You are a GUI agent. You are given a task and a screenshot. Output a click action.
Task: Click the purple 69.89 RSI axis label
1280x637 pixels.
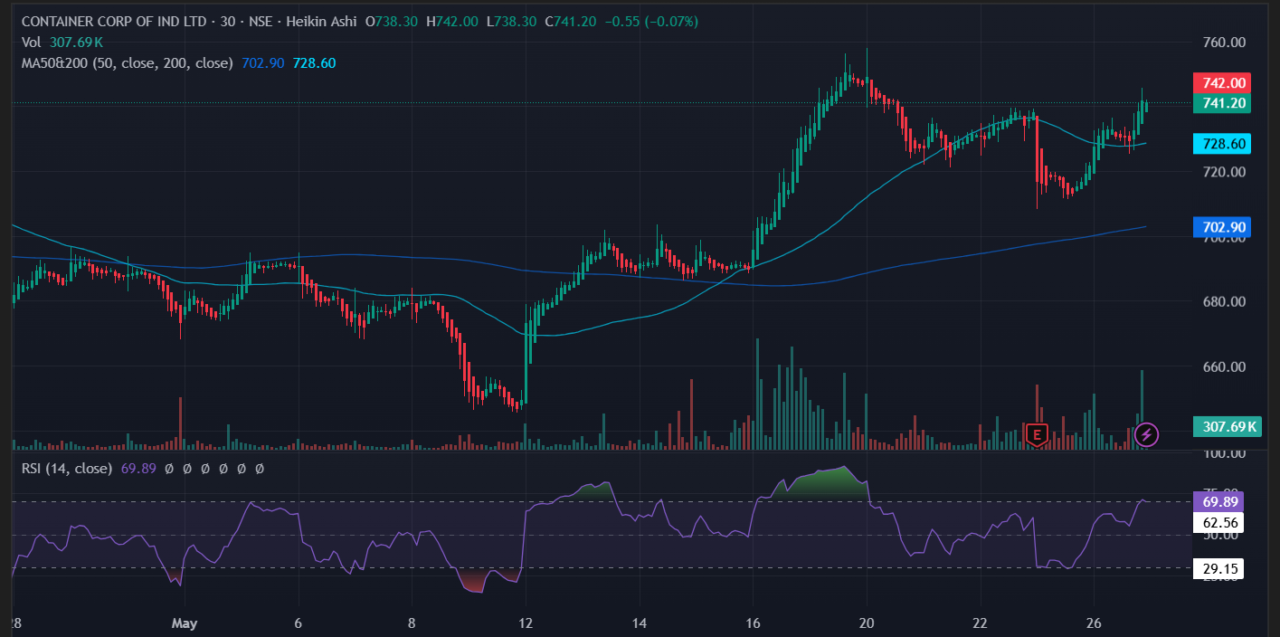point(1223,501)
